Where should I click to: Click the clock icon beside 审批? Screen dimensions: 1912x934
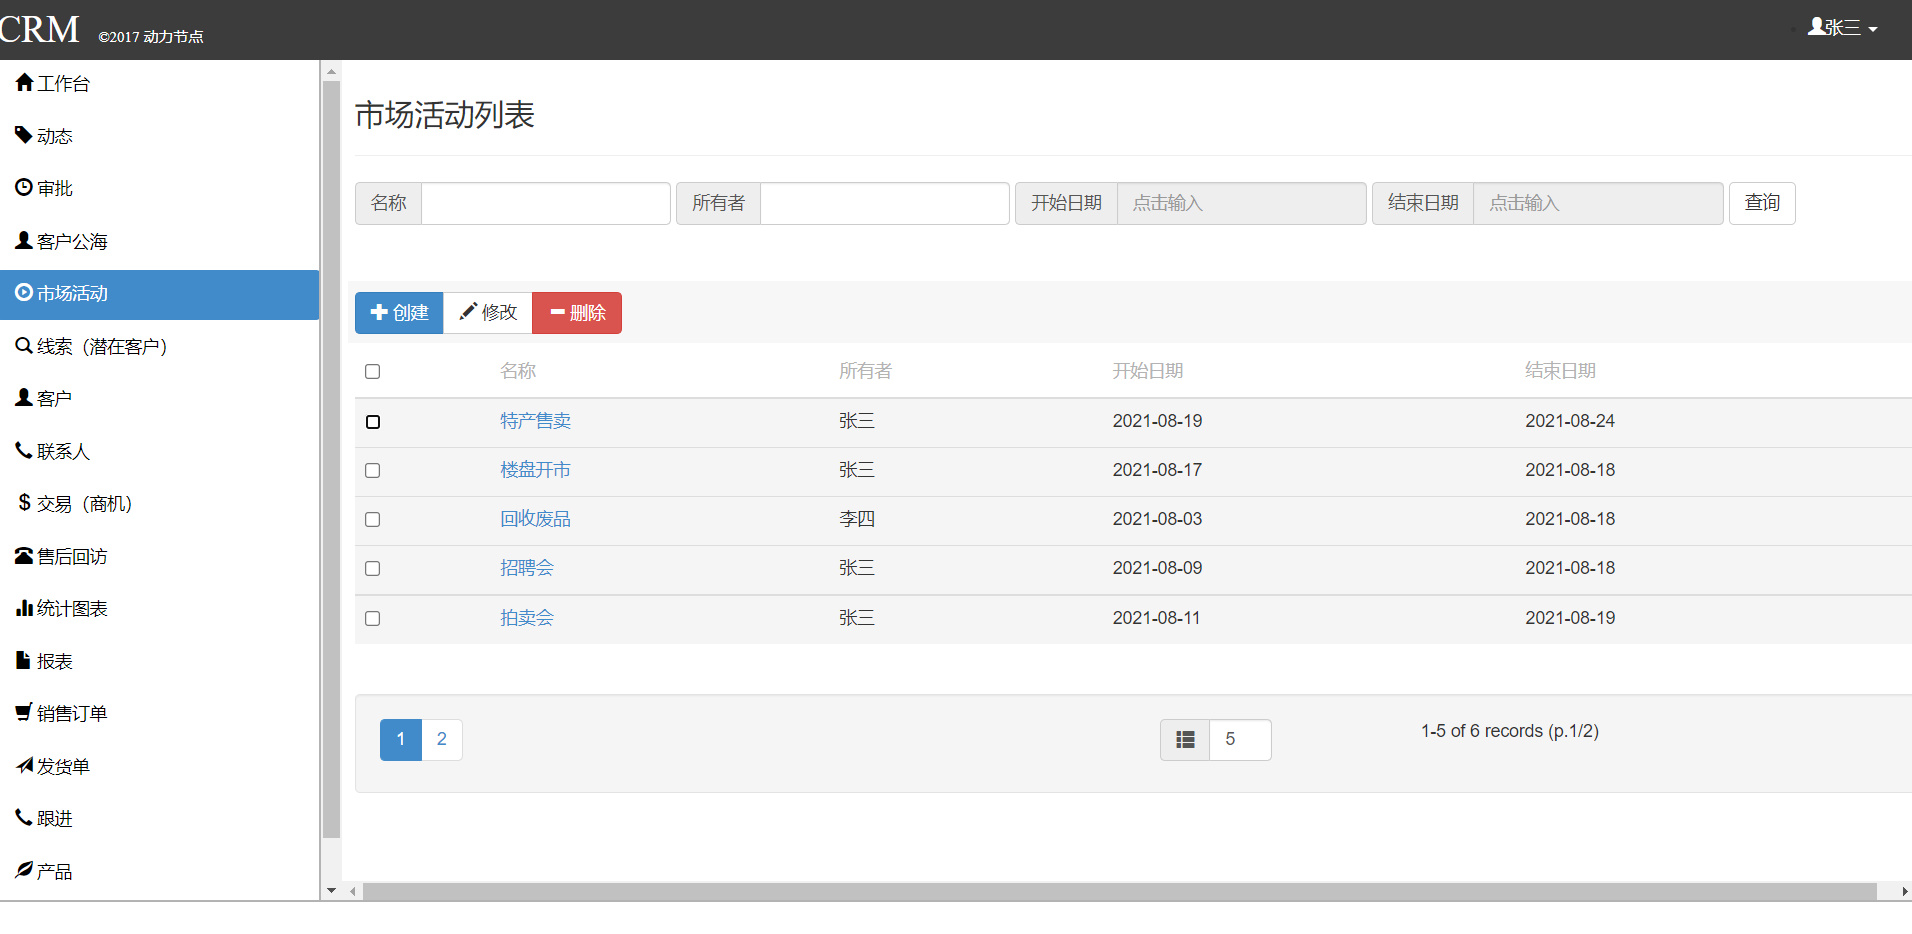click(x=24, y=187)
